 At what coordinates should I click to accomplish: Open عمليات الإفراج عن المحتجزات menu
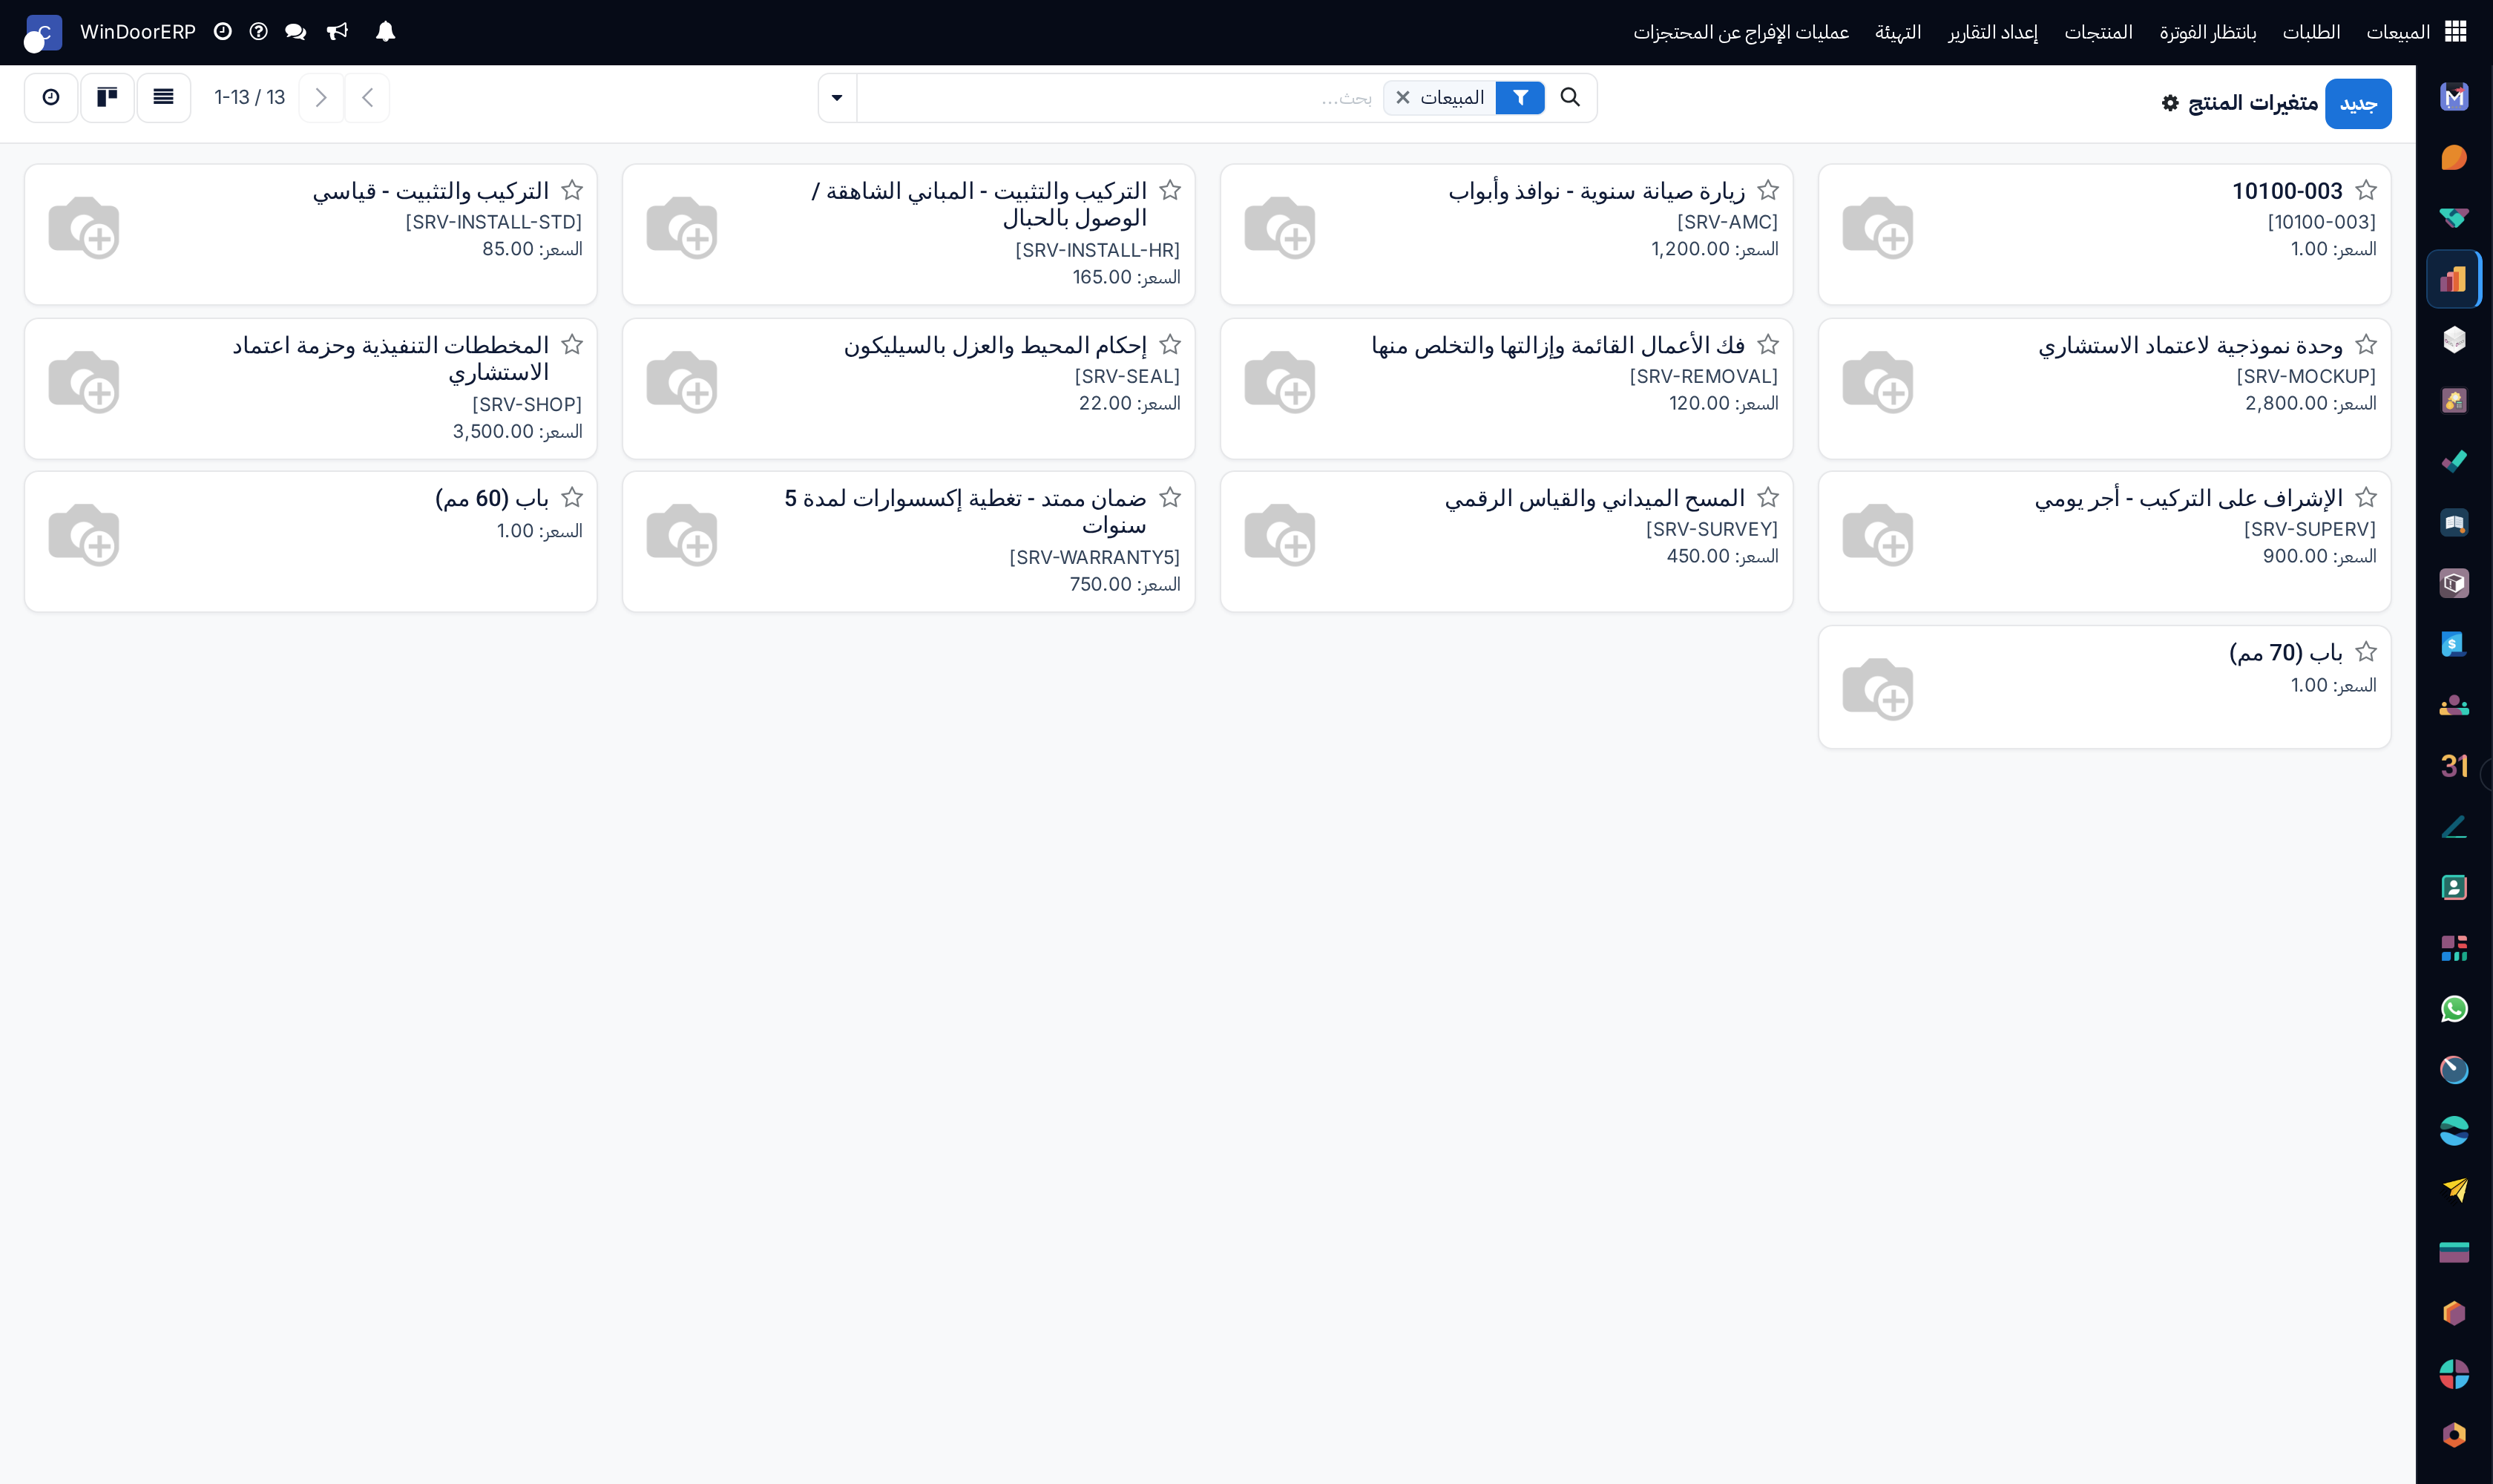coord(1741,32)
